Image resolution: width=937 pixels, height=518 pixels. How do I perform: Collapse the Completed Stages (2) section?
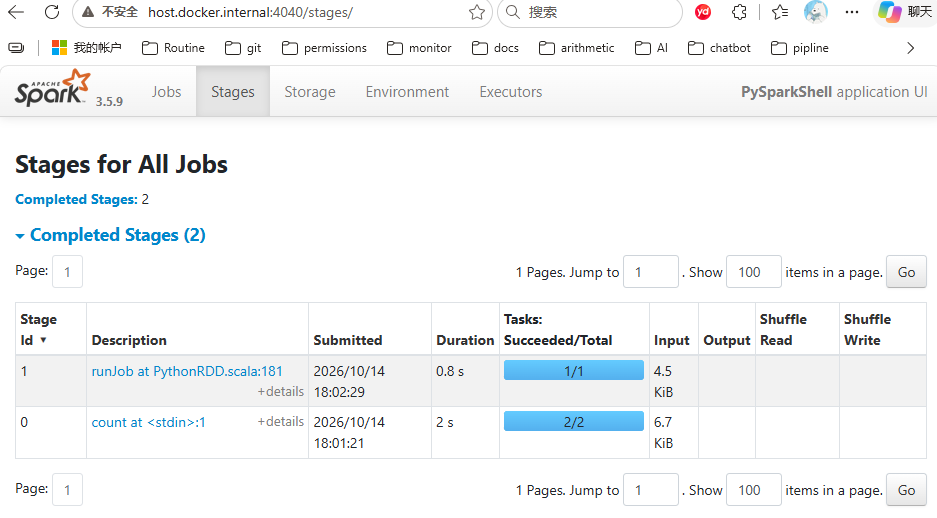point(111,235)
